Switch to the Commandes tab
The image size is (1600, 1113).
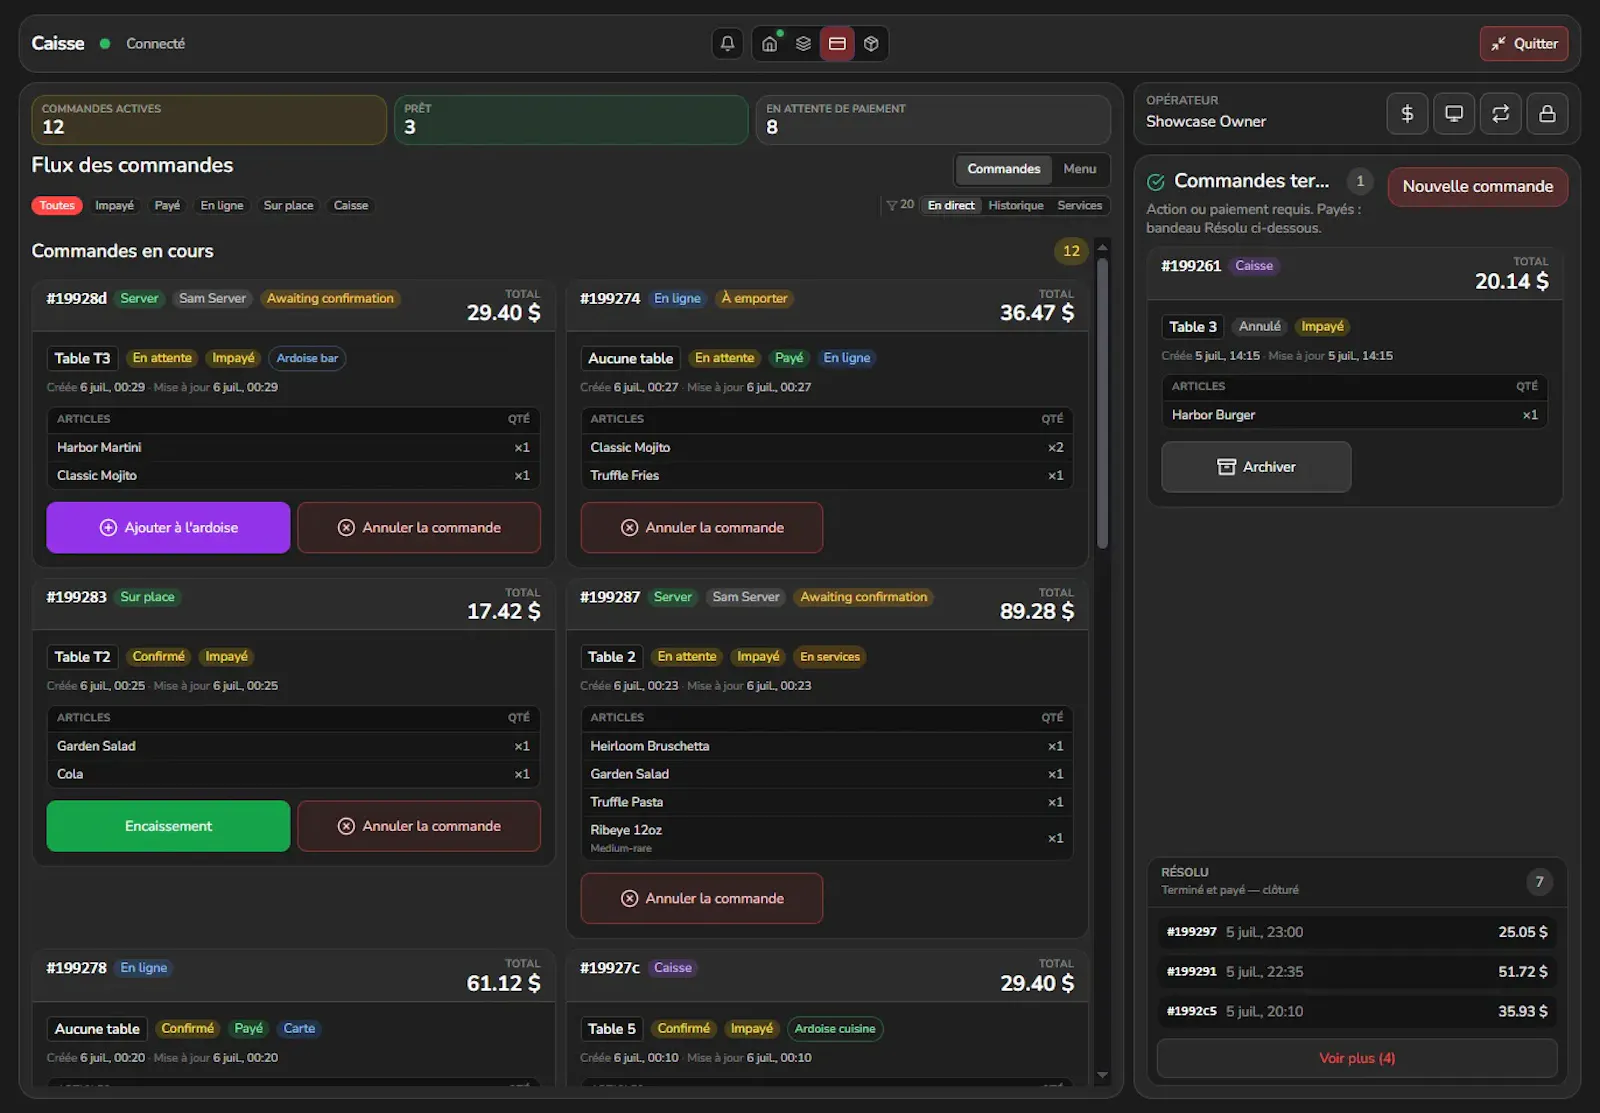(x=1003, y=169)
